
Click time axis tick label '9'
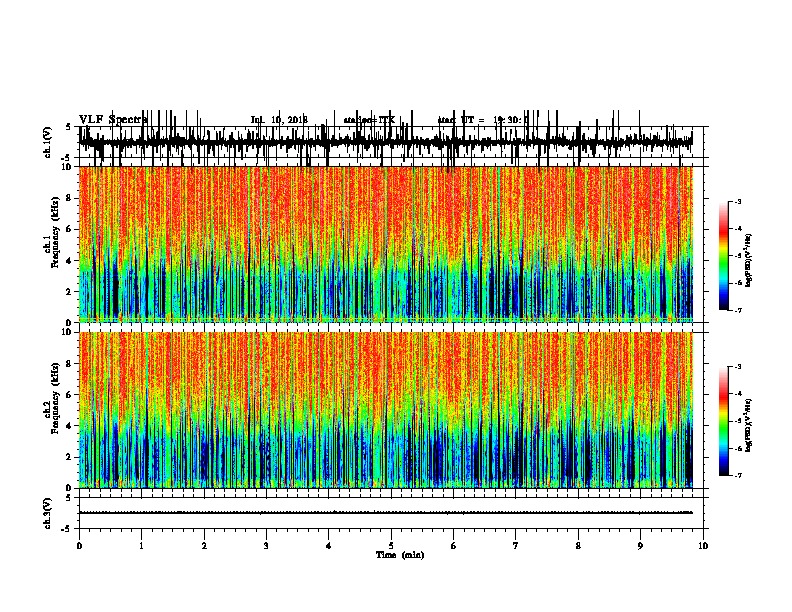click(x=640, y=546)
